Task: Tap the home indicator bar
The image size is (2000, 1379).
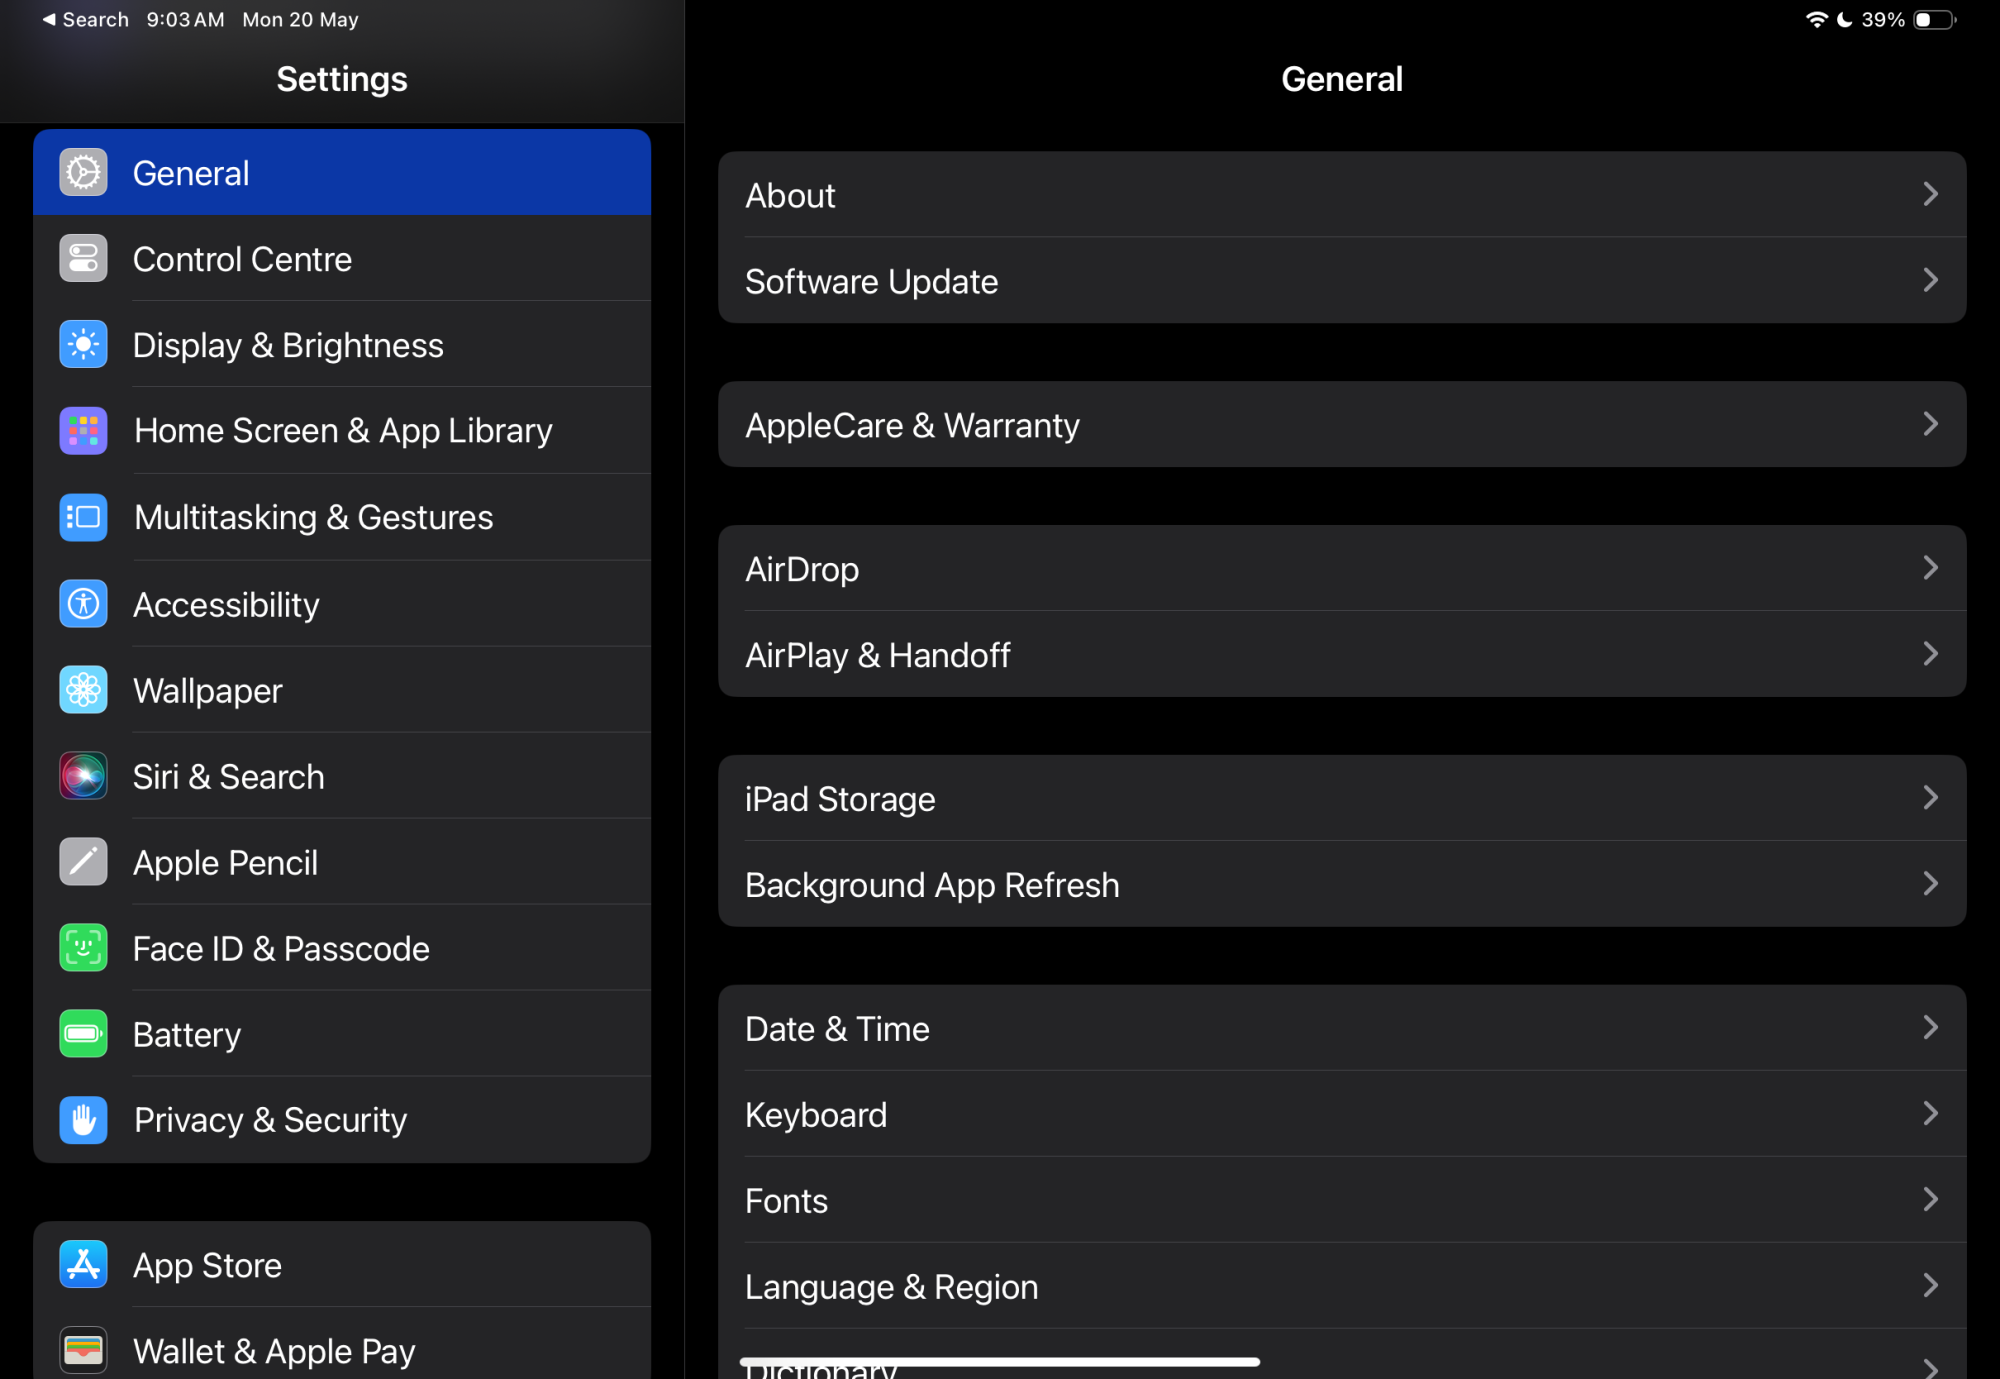Action: (x=999, y=1361)
